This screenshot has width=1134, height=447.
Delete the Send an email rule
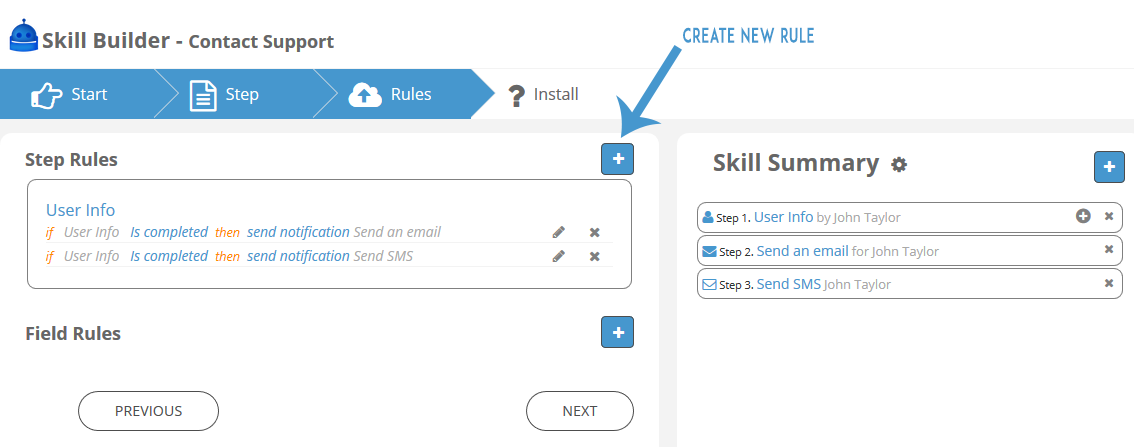pos(594,232)
